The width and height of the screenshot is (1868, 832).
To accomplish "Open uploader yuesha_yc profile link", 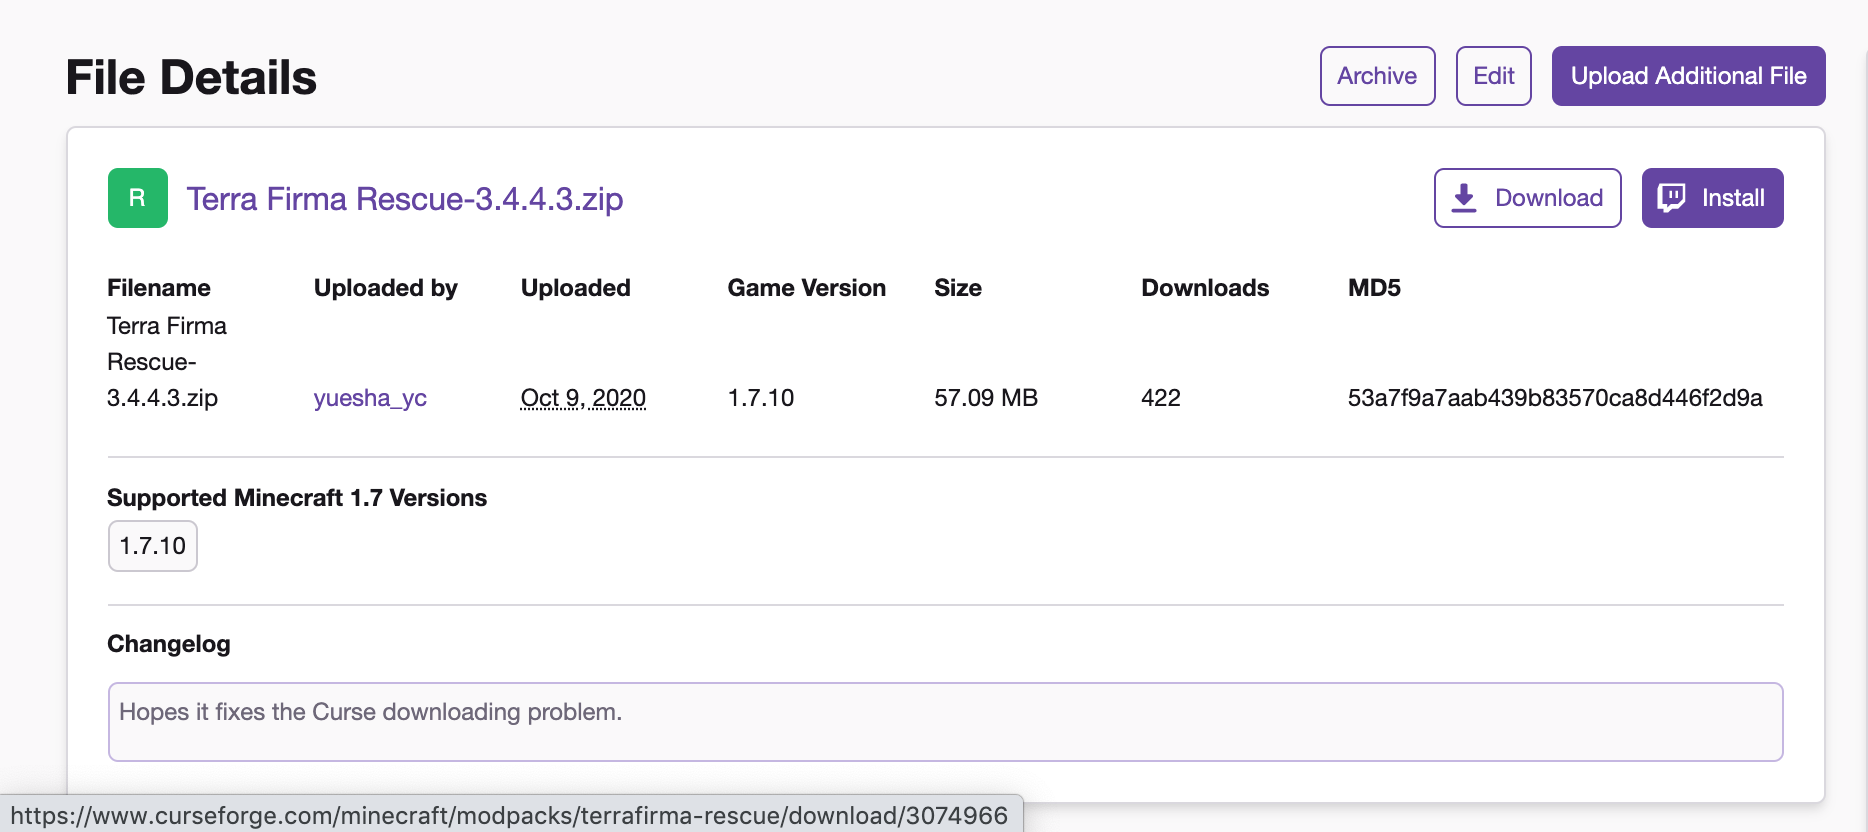I will 370,398.
